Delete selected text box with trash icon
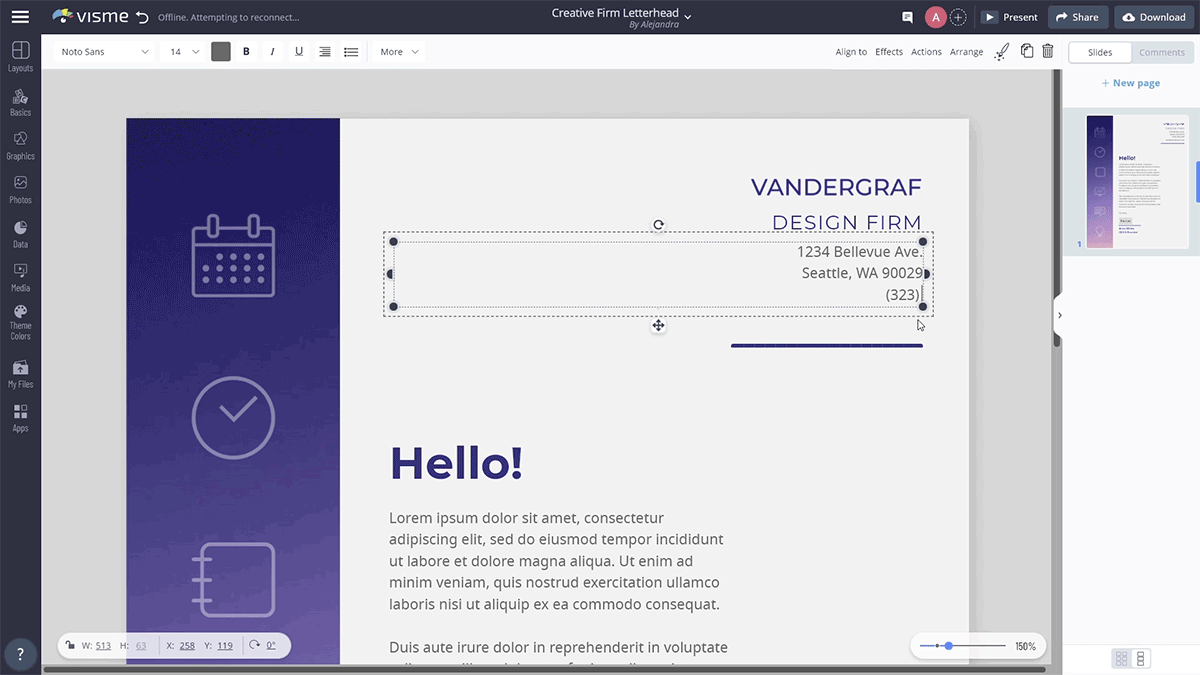 (1047, 51)
